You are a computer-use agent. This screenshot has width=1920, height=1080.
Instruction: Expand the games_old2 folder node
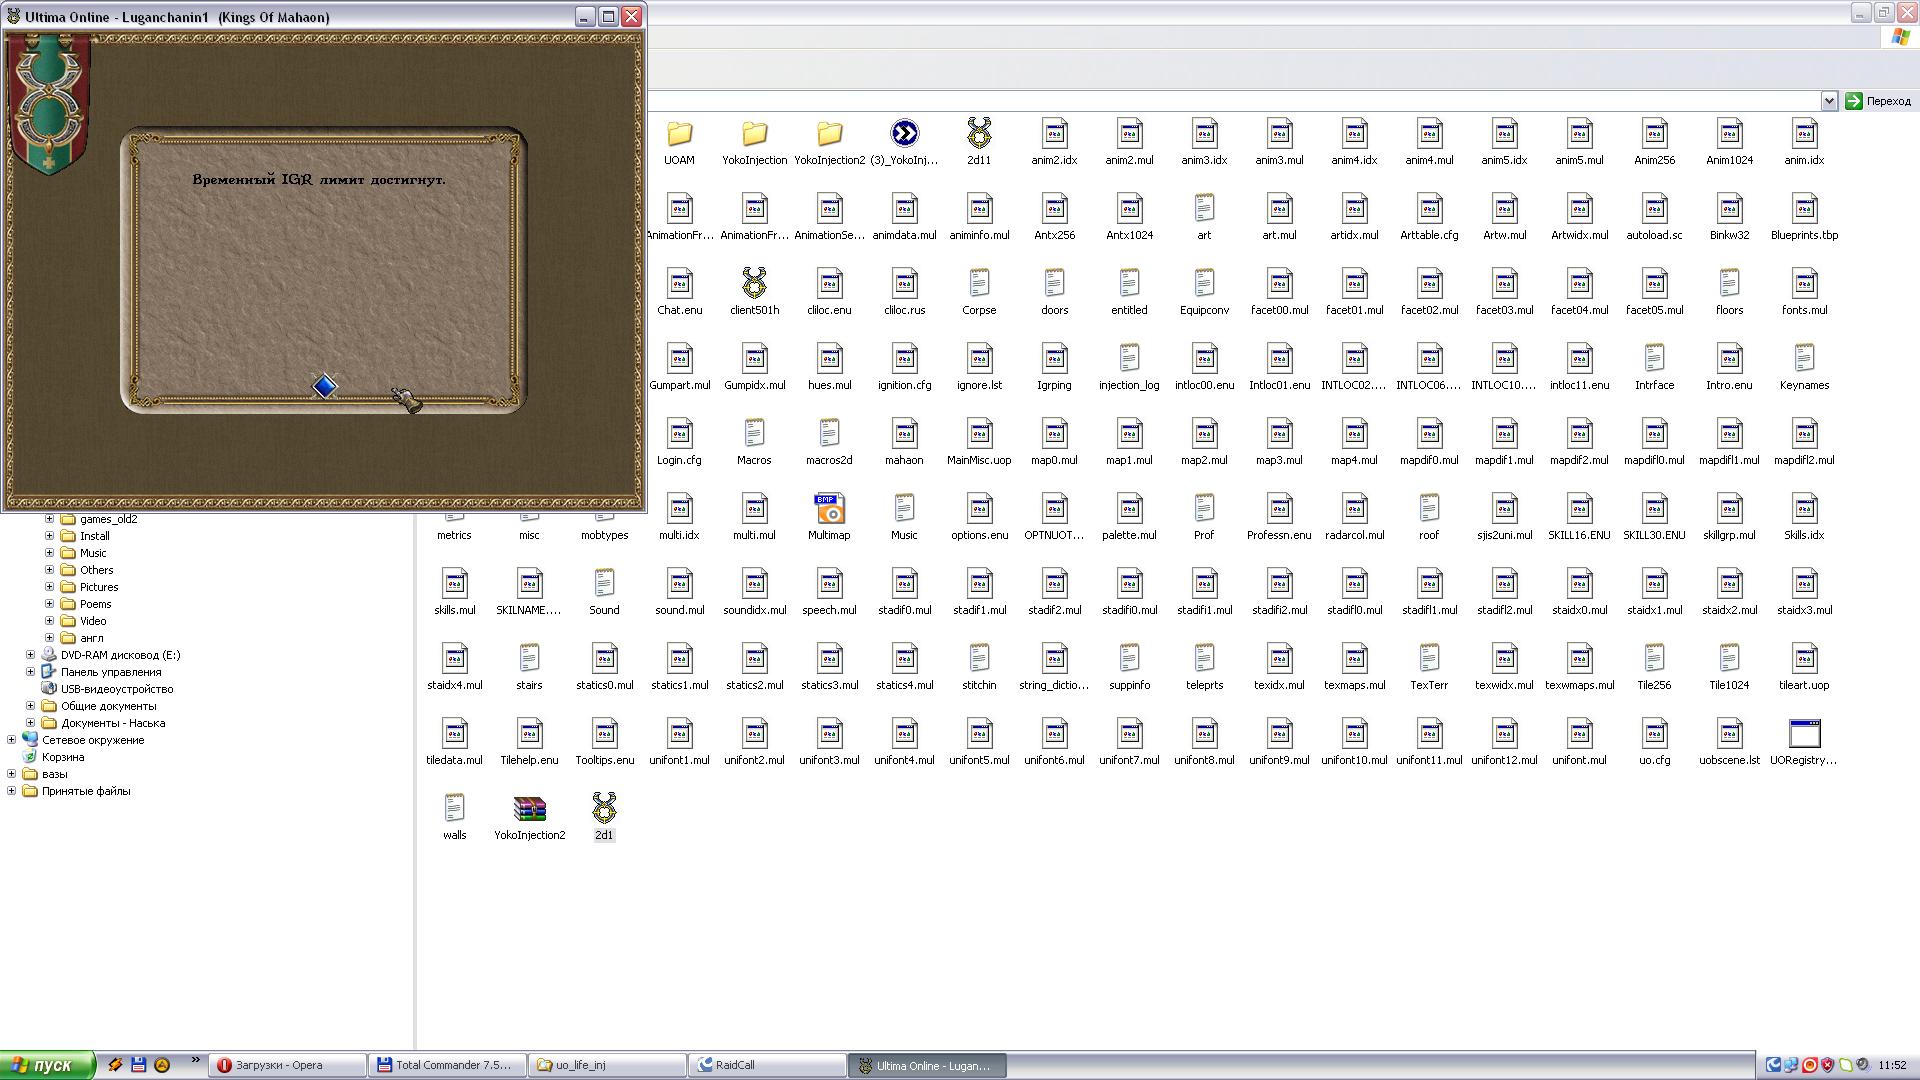coord(49,519)
